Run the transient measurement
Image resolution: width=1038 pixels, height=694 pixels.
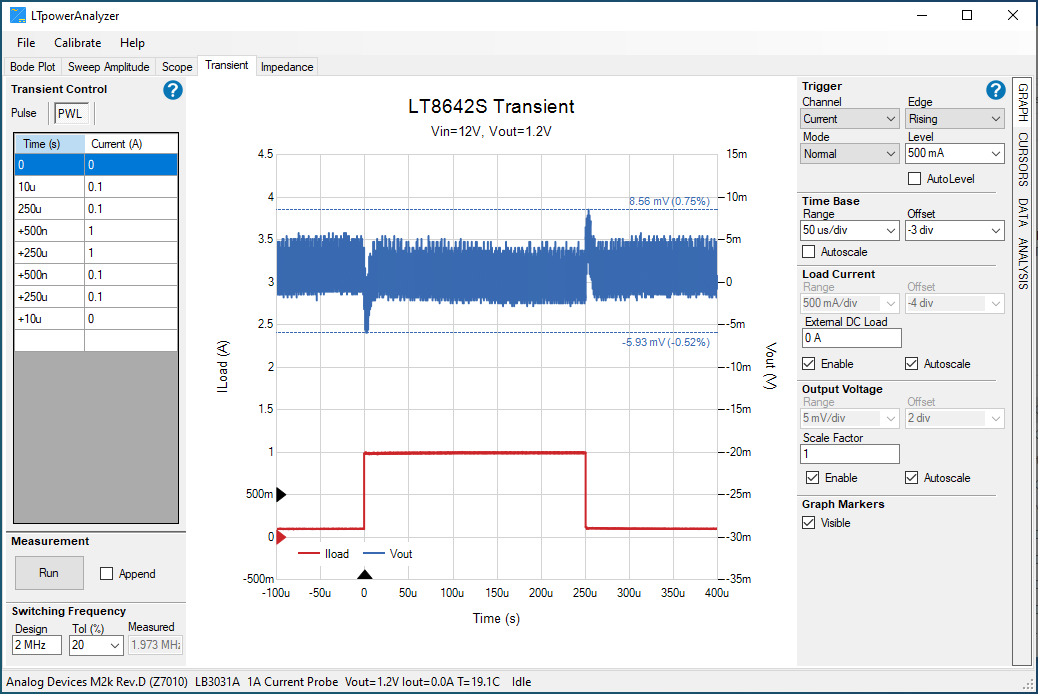coord(49,573)
